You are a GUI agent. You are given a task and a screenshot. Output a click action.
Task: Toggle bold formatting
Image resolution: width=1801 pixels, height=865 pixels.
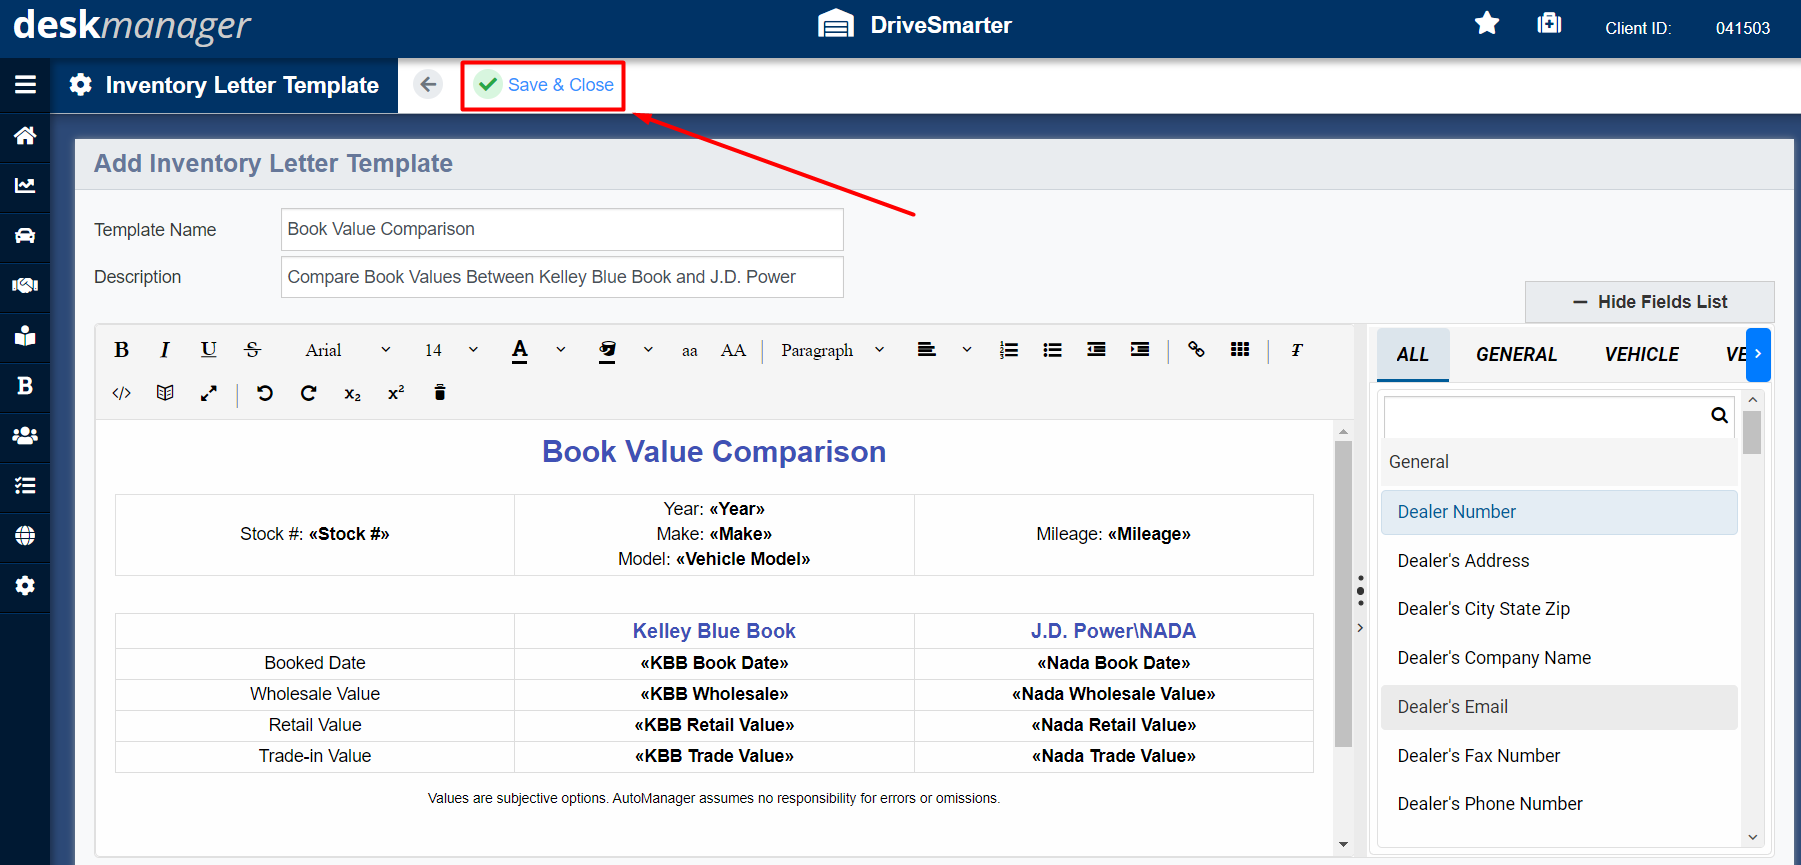pyautogui.click(x=121, y=350)
